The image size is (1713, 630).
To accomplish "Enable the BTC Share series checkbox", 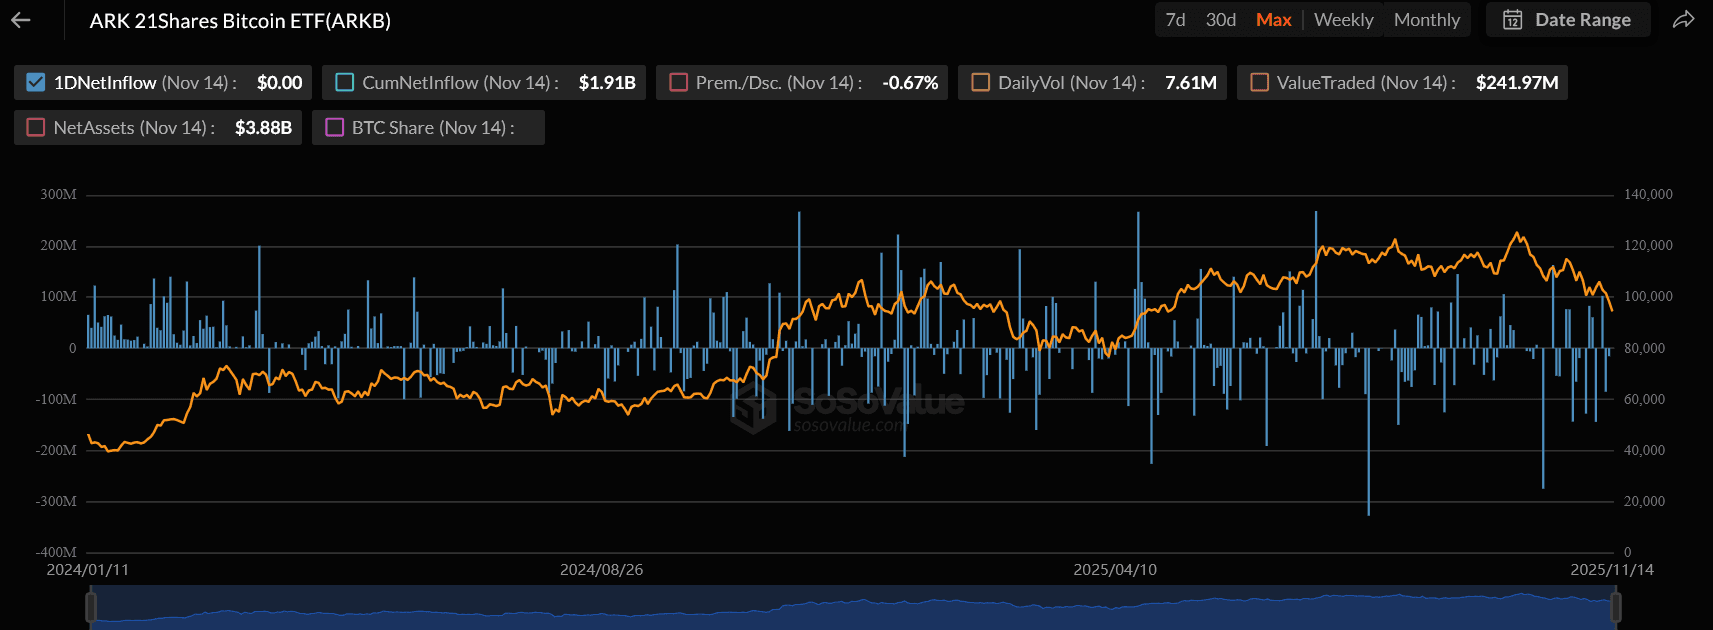I will click(334, 127).
